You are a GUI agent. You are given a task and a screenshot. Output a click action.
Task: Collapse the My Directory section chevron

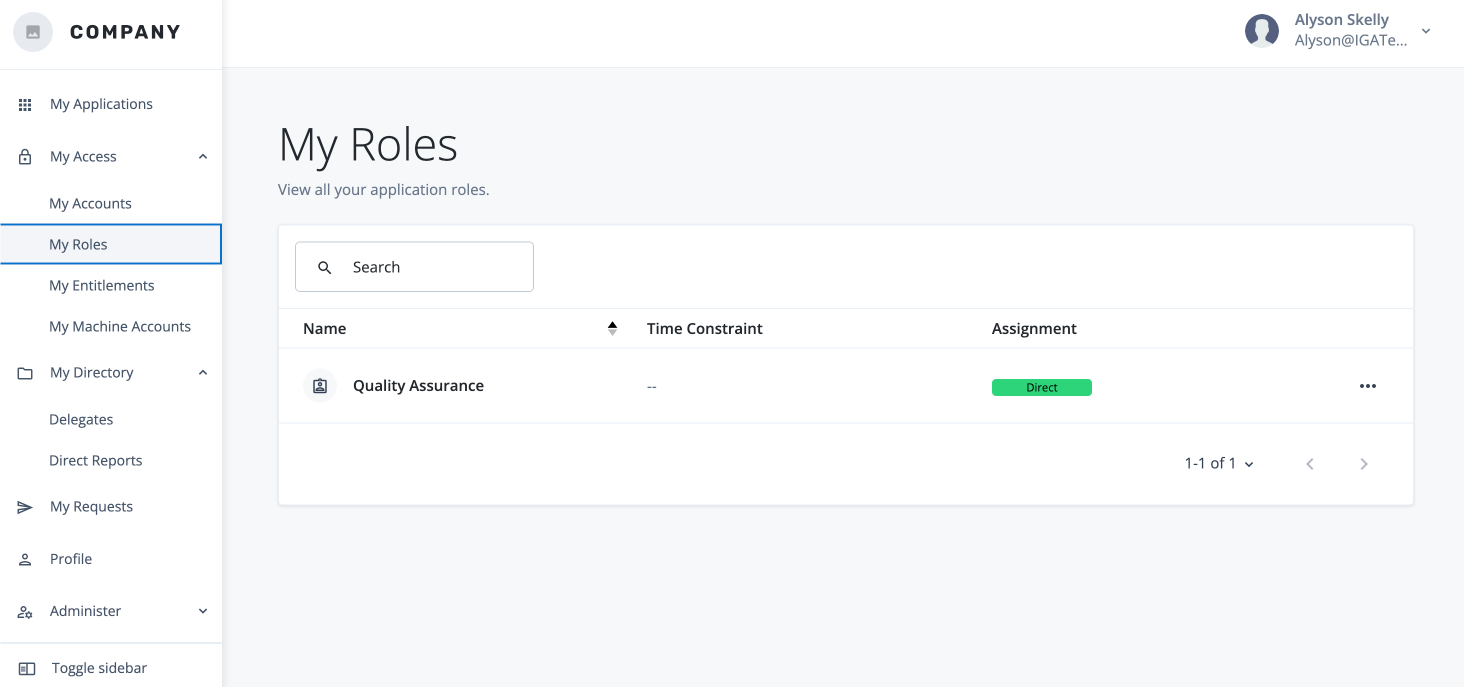[203, 373]
